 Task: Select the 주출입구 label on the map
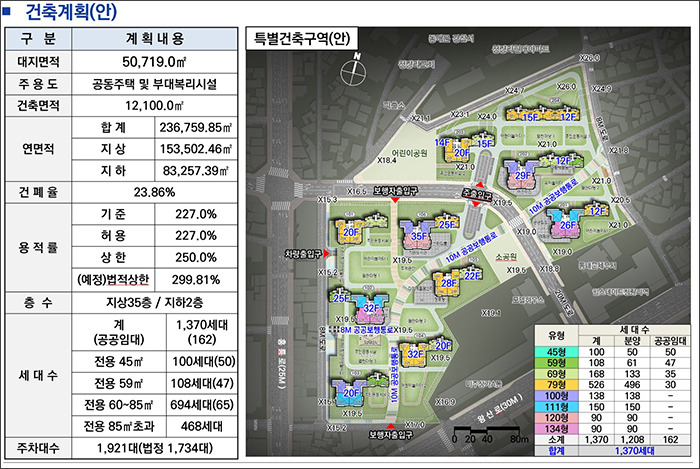477,195
